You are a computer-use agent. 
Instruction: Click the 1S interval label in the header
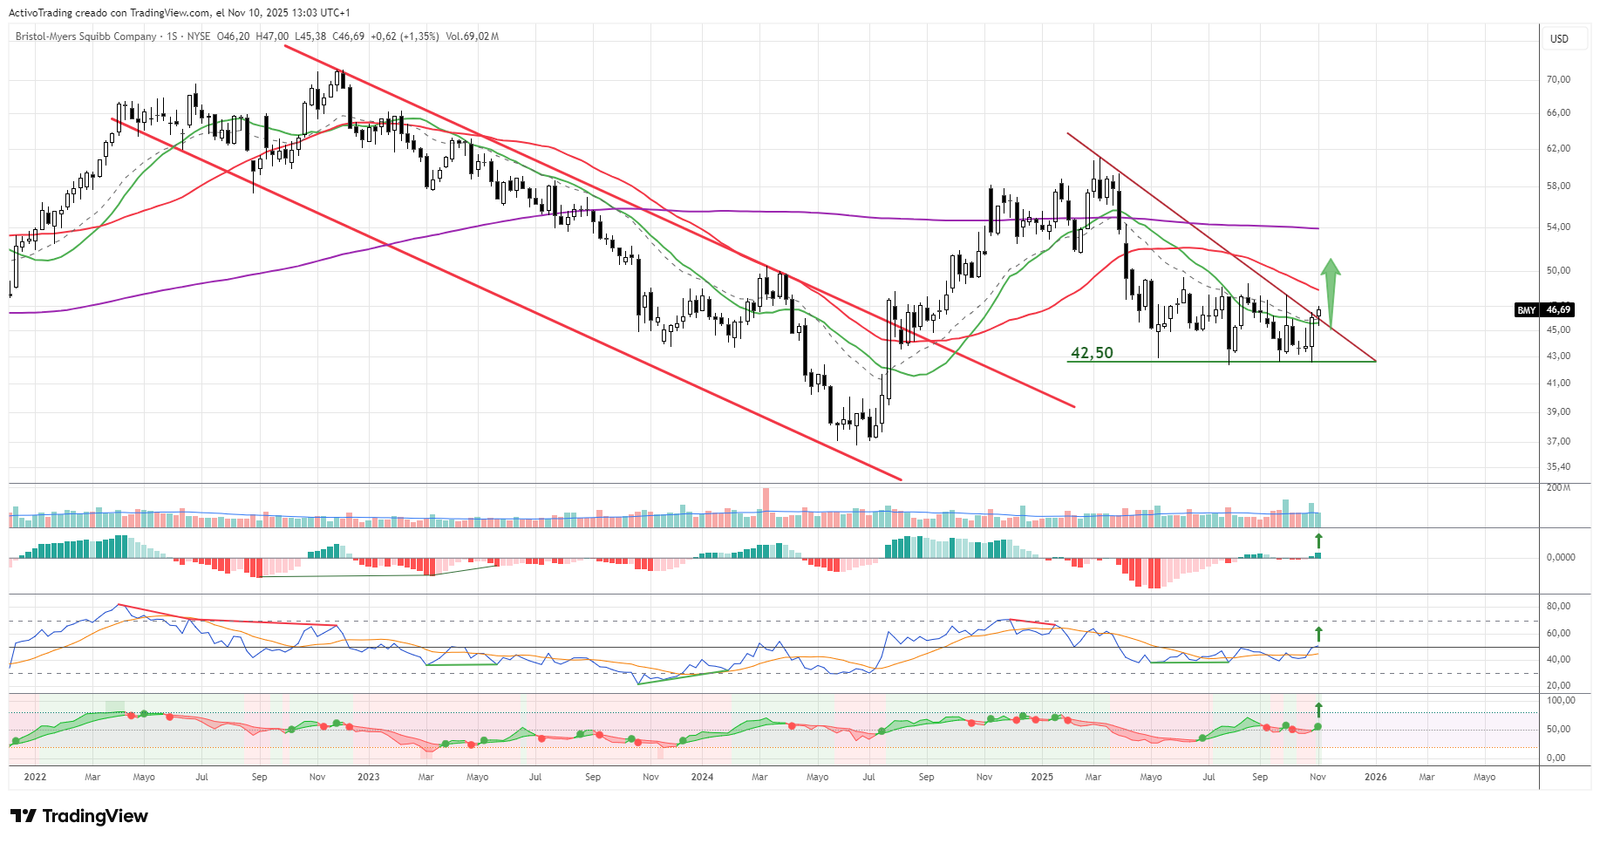tap(172, 37)
